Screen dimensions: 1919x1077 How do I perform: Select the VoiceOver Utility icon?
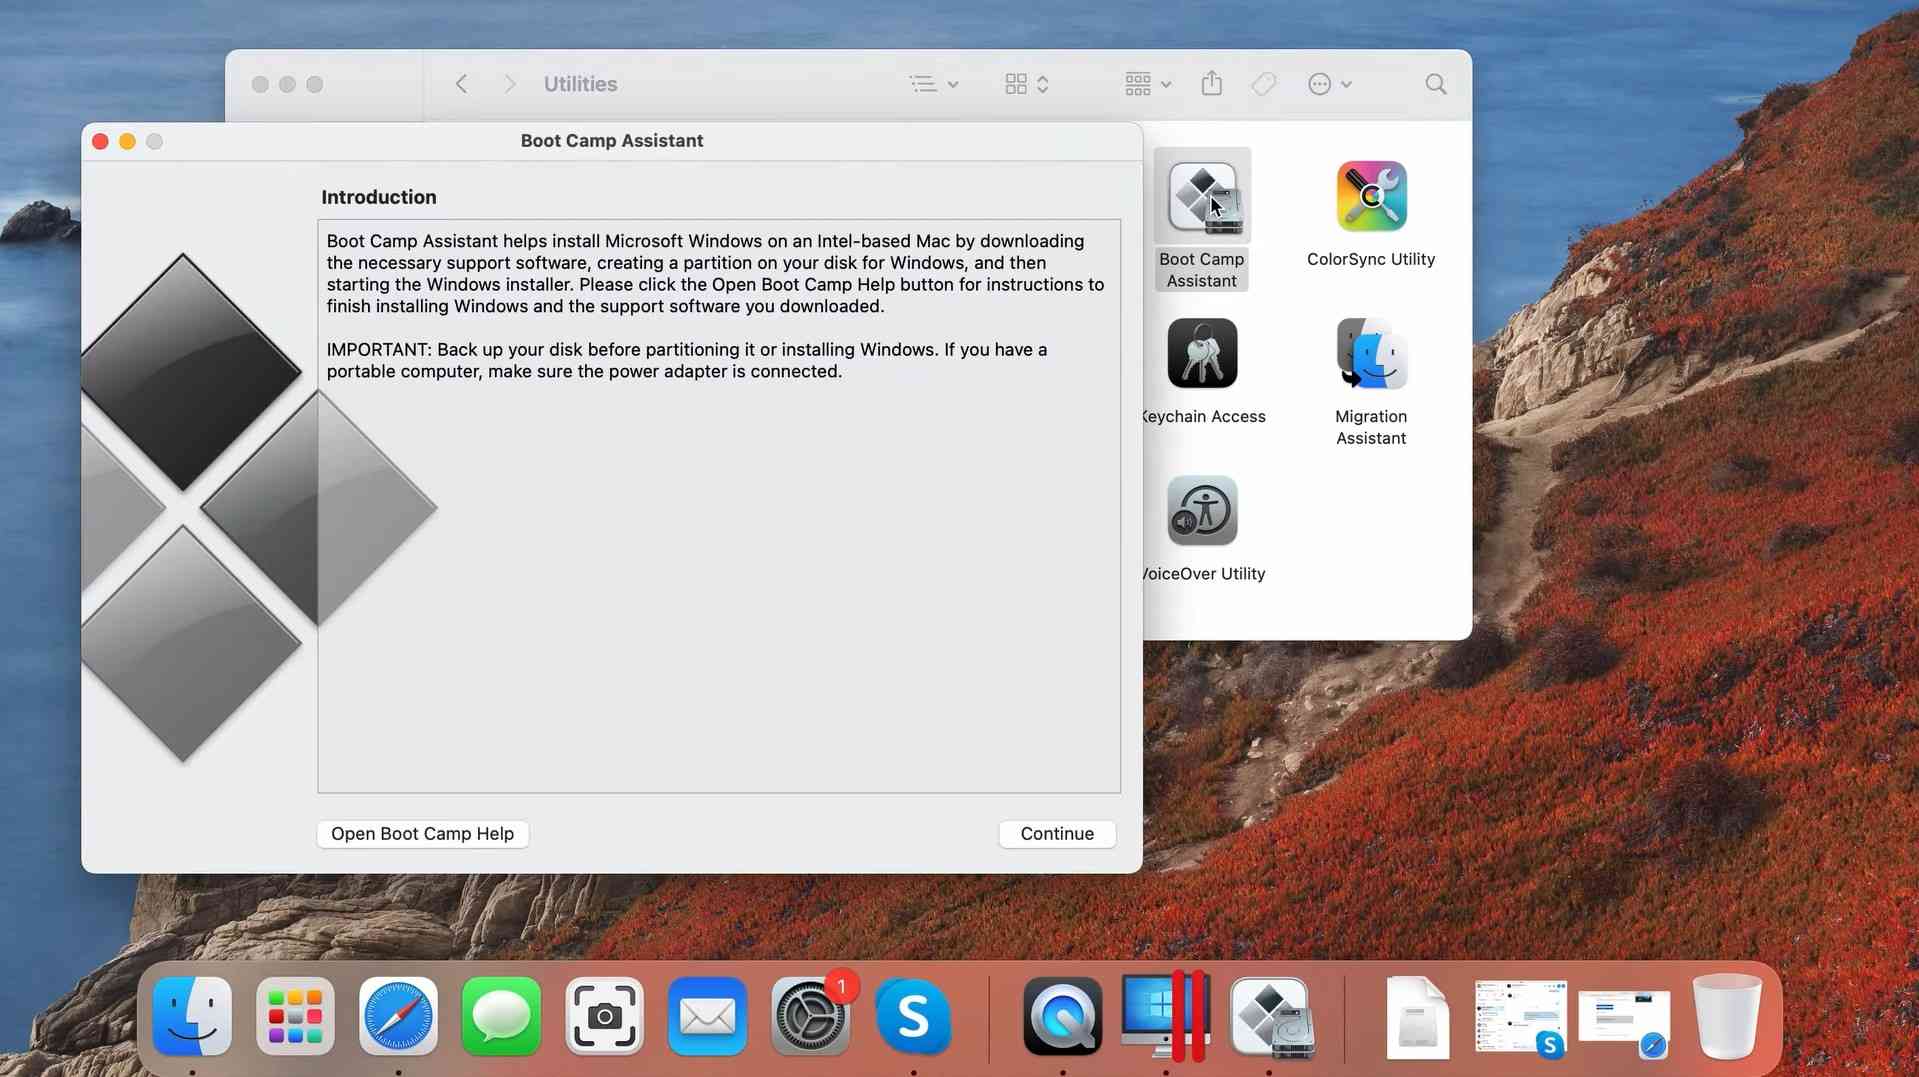1201,511
